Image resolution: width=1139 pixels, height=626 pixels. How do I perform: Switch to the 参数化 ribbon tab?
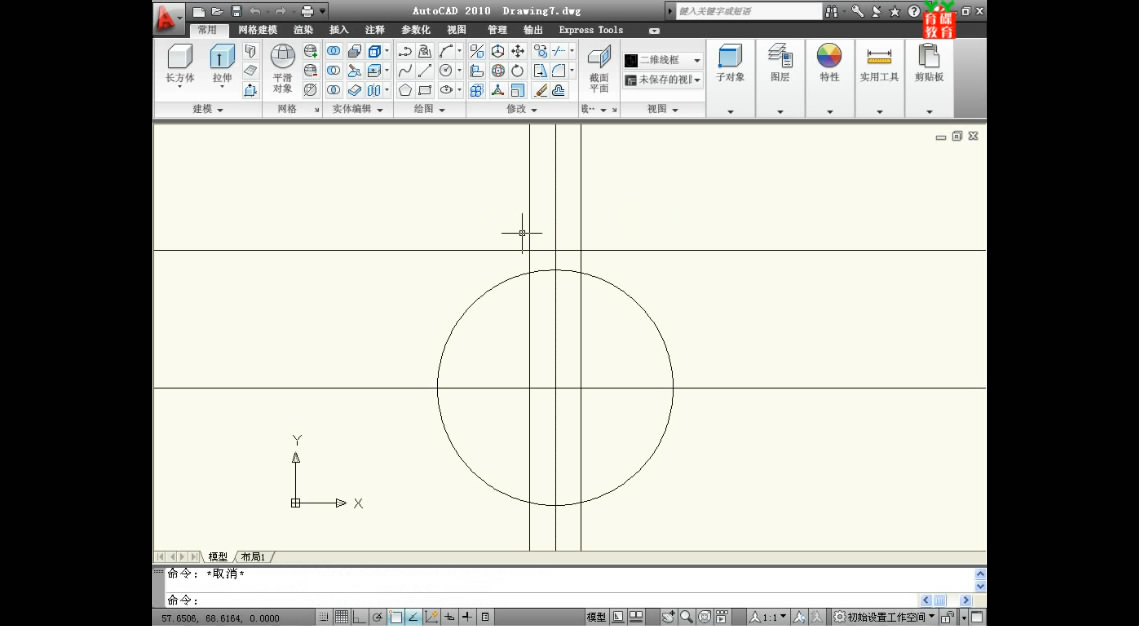coord(416,31)
